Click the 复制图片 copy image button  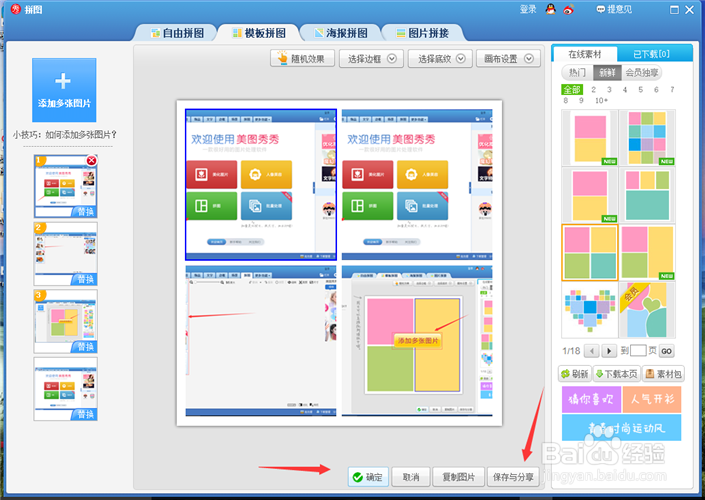point(459,477)
